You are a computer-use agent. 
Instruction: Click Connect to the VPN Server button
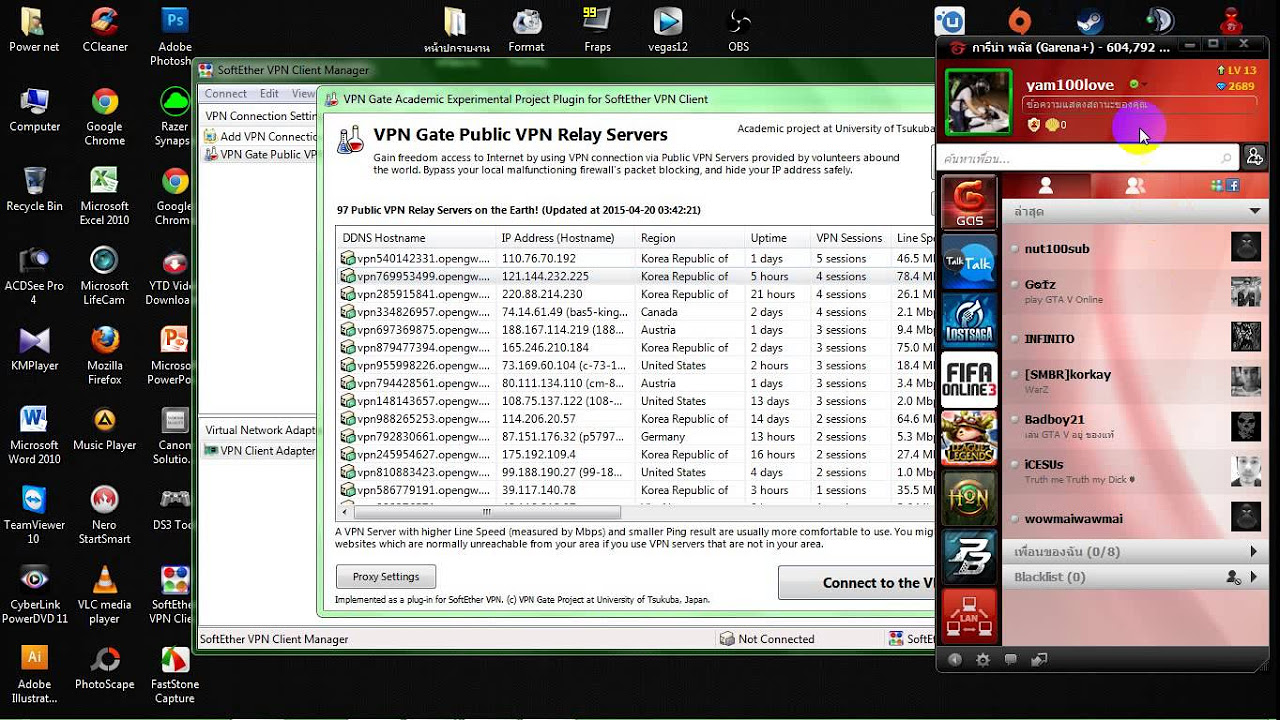857,583
